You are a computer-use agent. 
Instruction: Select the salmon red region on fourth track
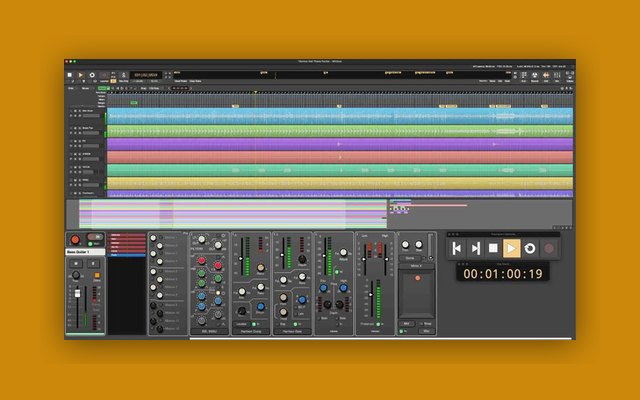point(340,157)
